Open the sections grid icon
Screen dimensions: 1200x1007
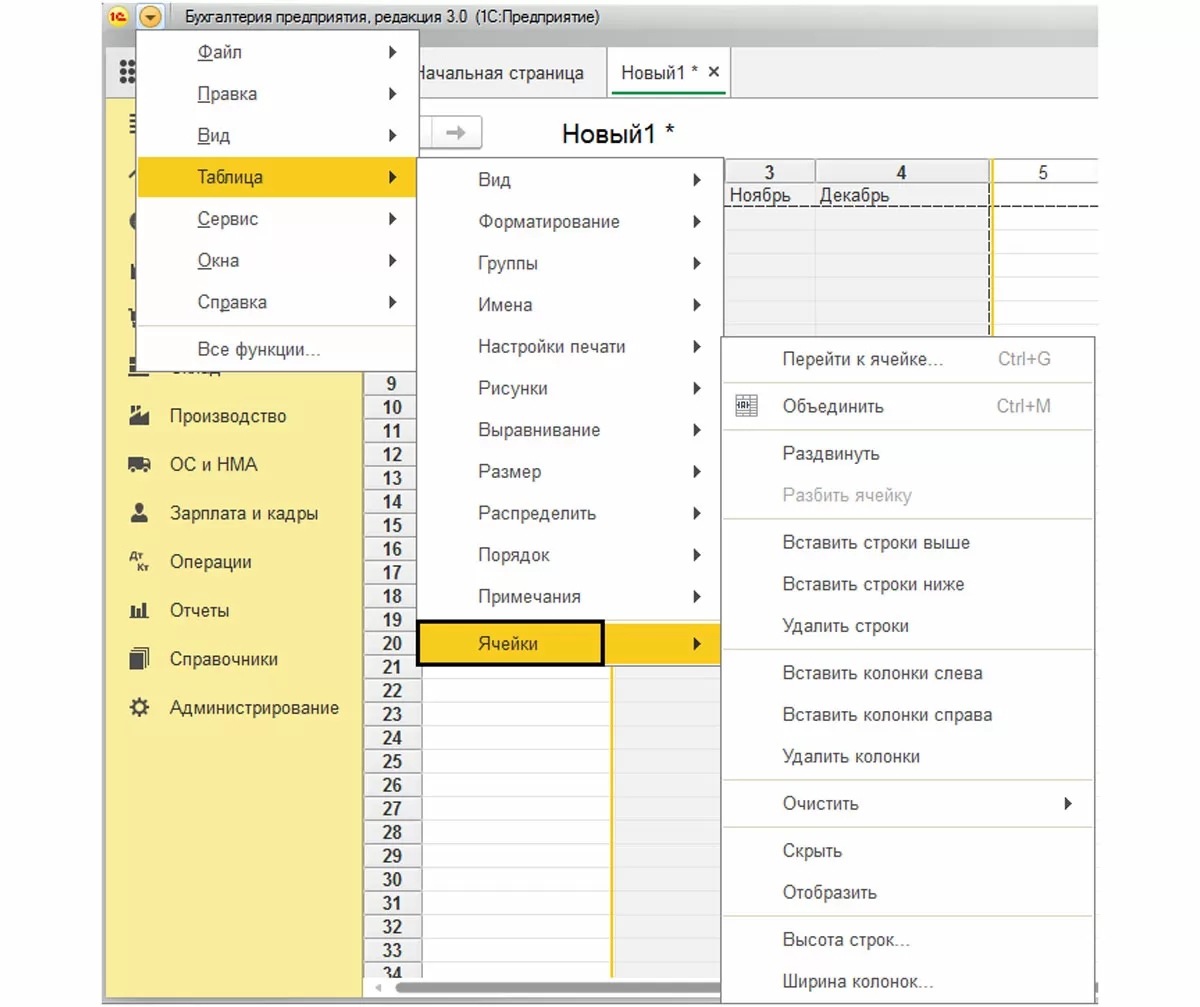point(127,72)
